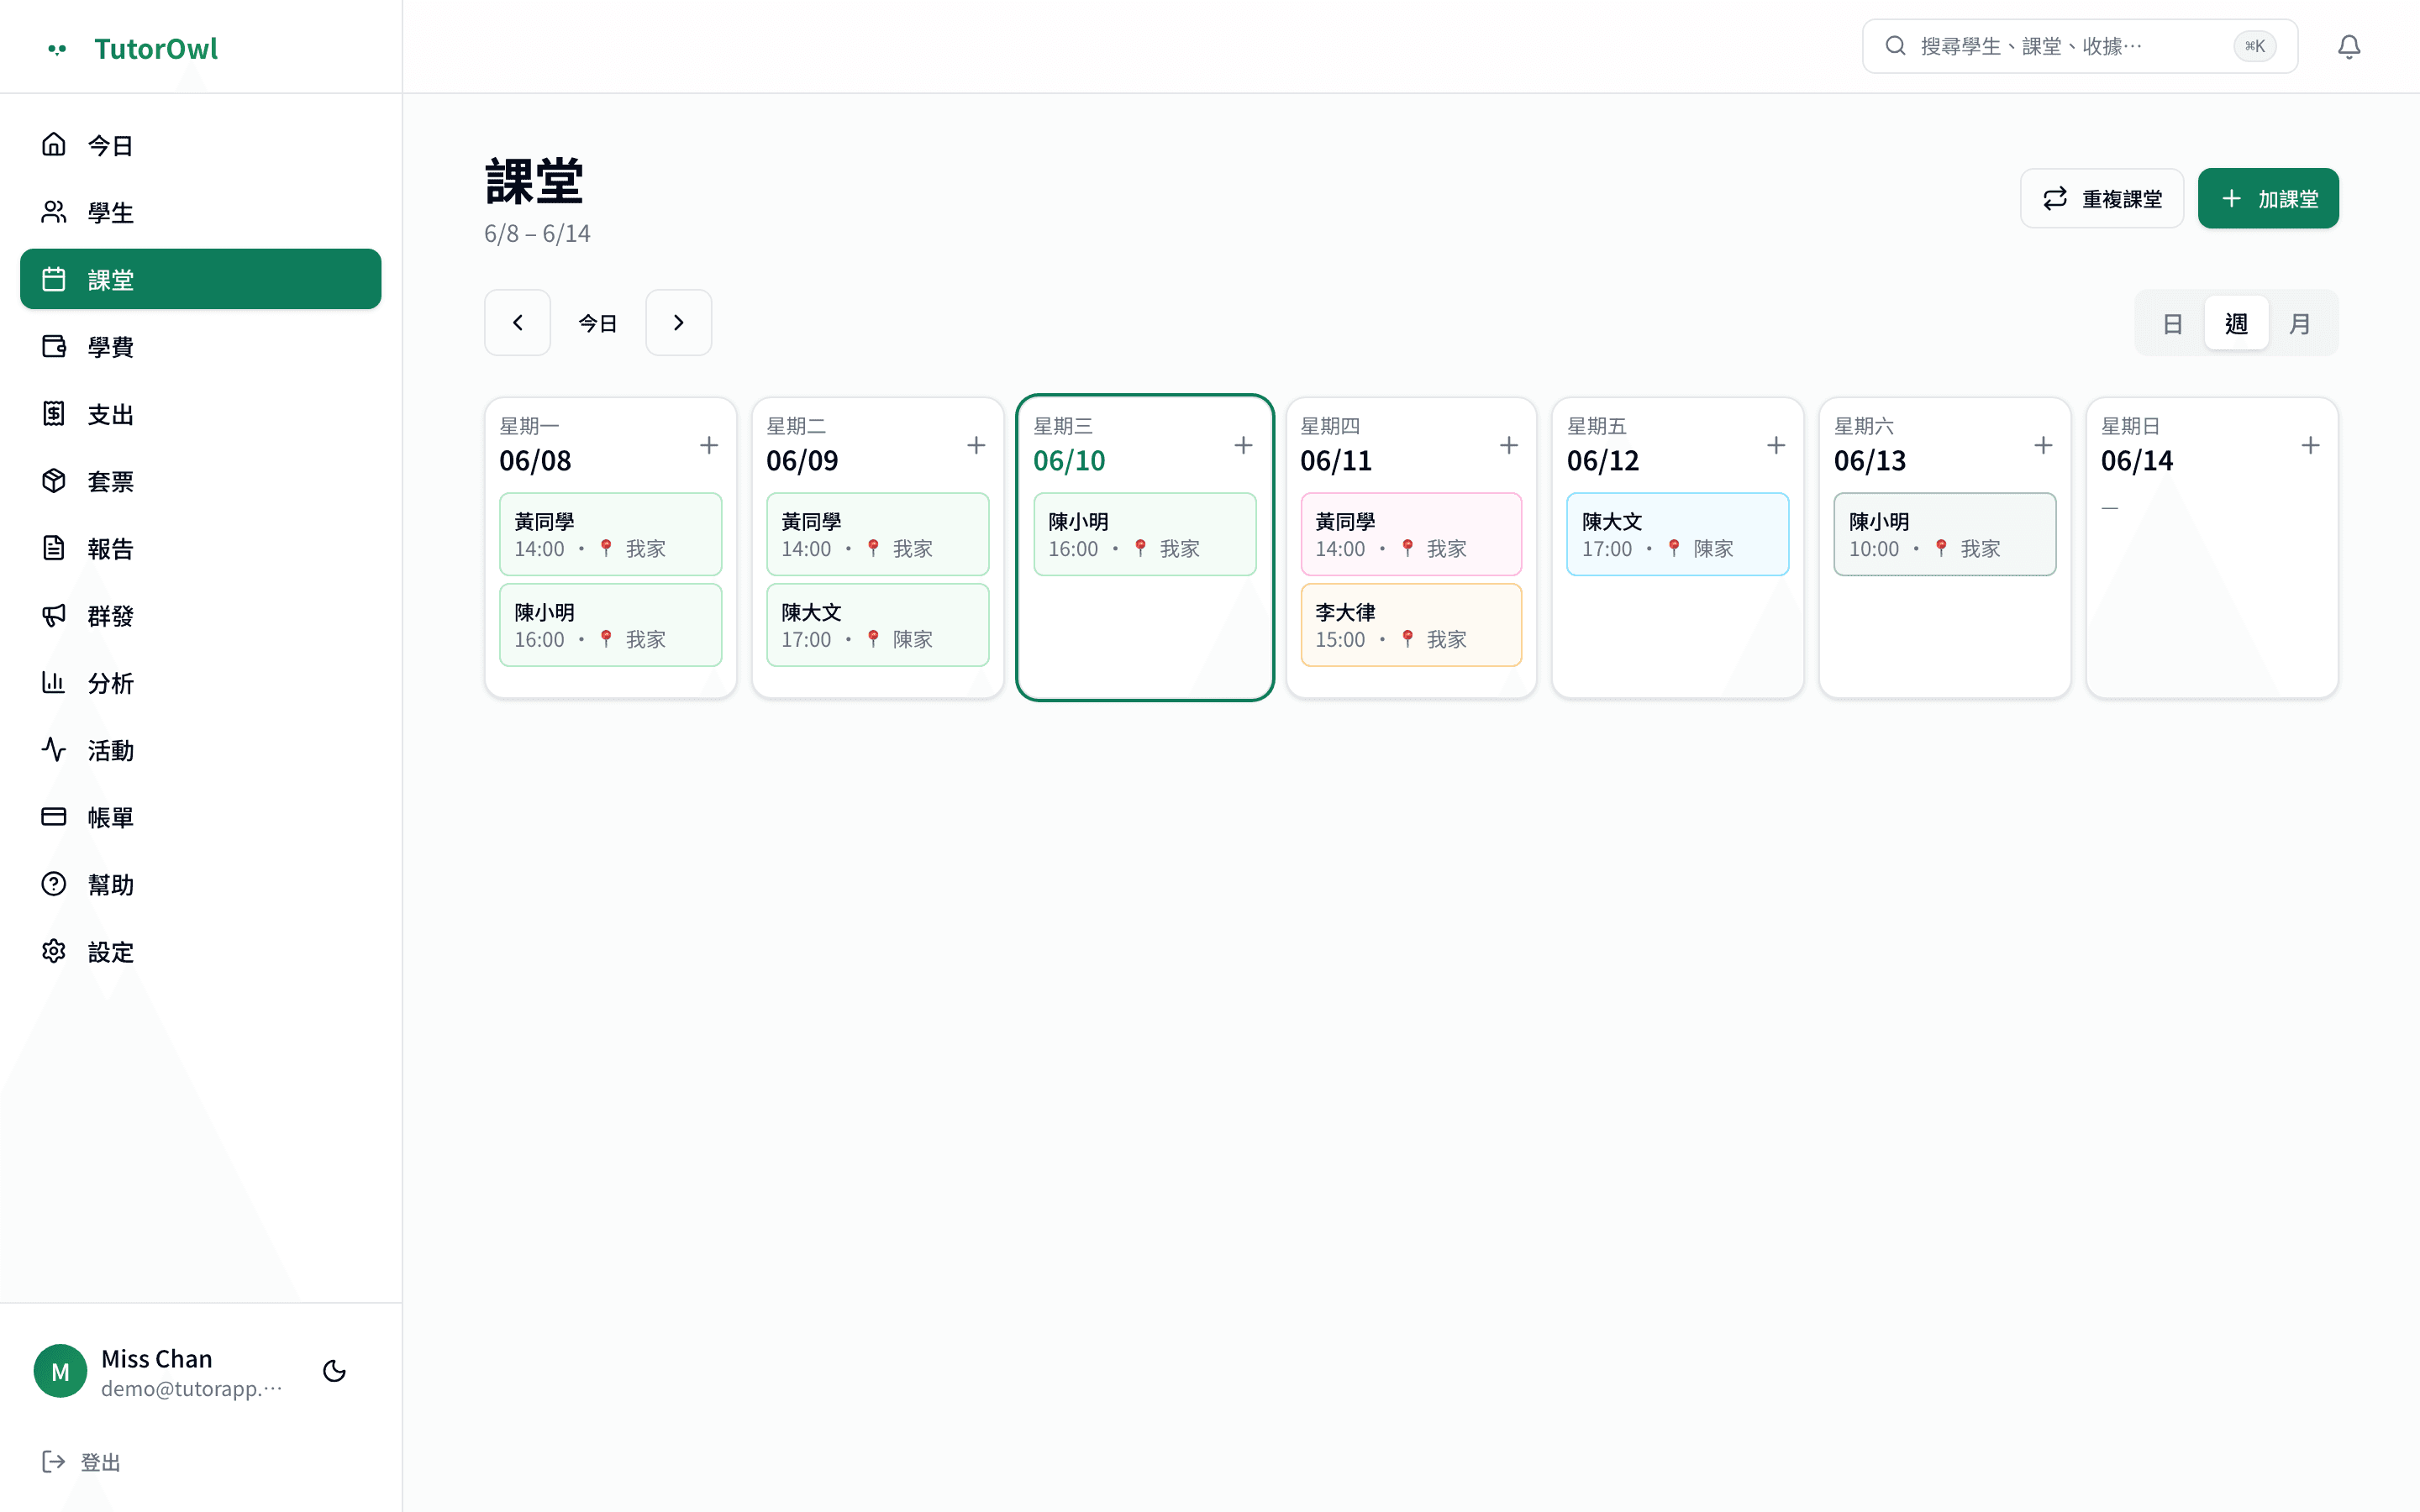This screenshot has height=1512, width=2420.
Task: Click 登出 to log out
Action: pyautogui.click(x=82, y=1462)
